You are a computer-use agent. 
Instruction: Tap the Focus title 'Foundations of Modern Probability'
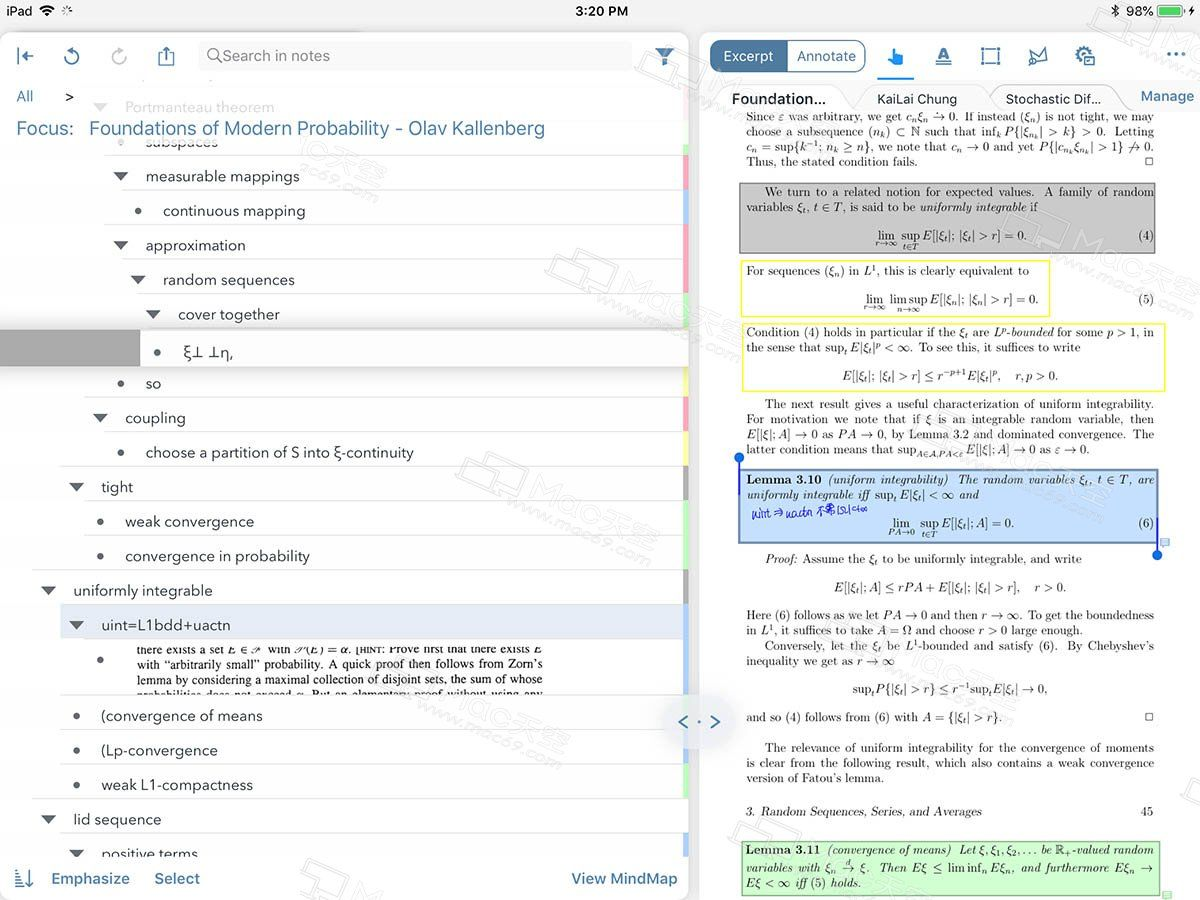point(317,128)
